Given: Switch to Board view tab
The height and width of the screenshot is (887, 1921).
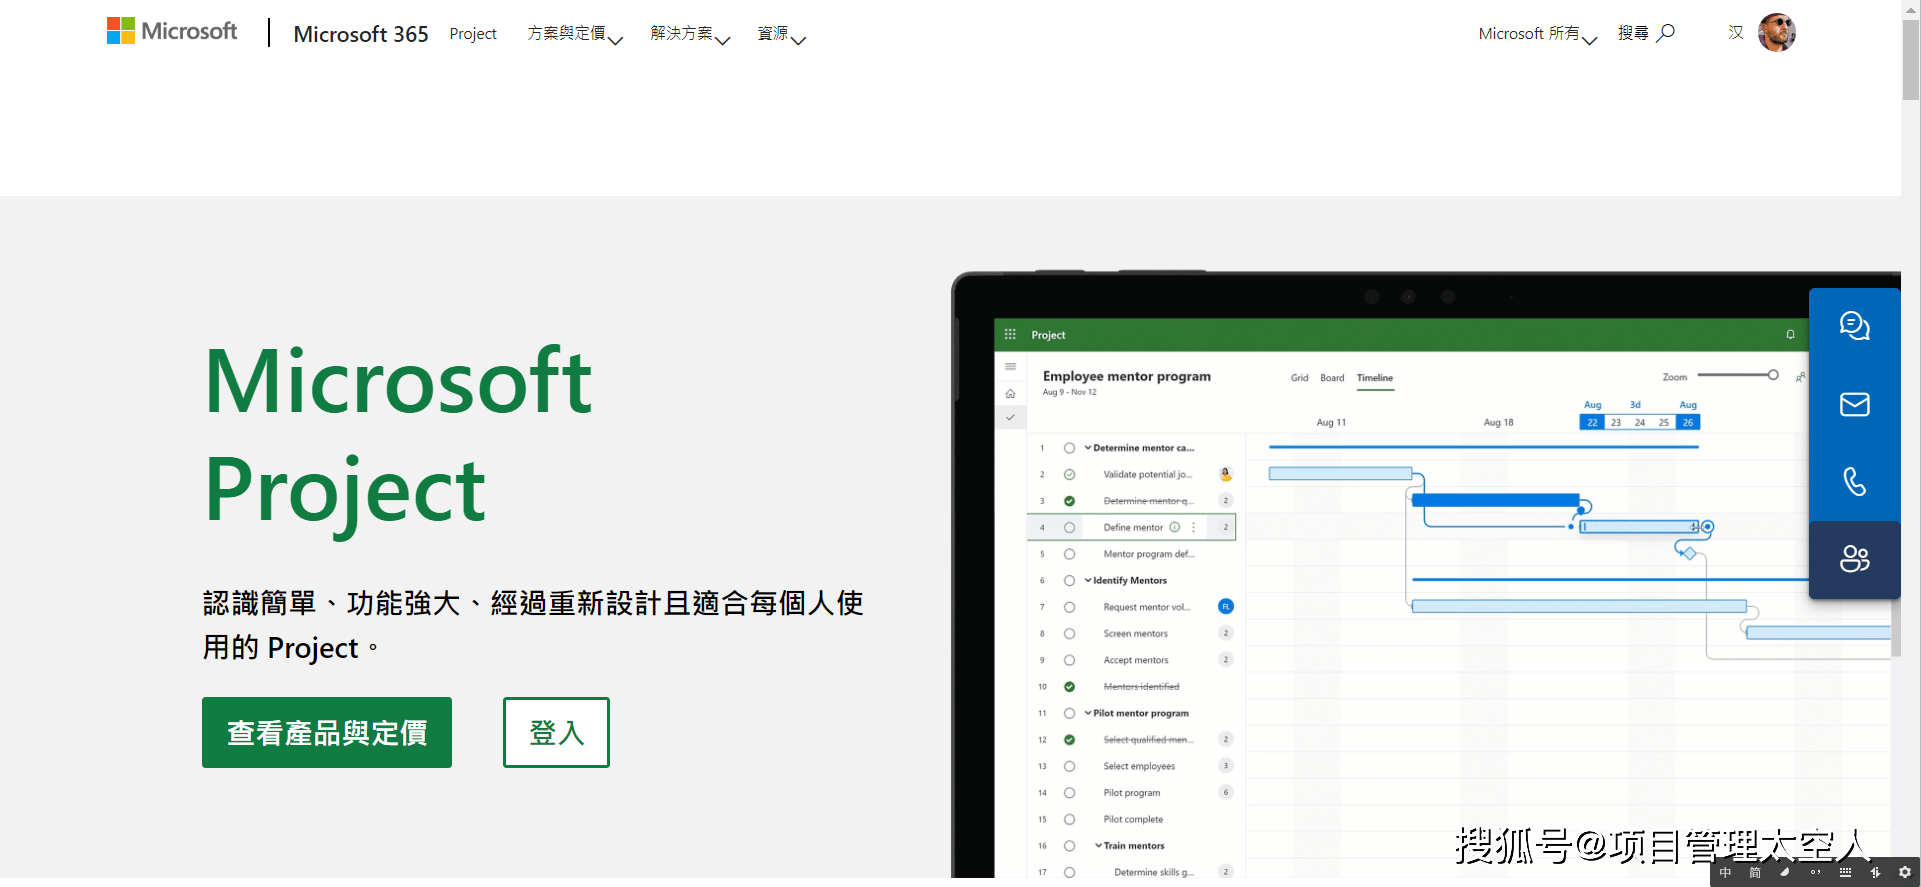Looking at the screenshot, I should (x=1332, y=378).
